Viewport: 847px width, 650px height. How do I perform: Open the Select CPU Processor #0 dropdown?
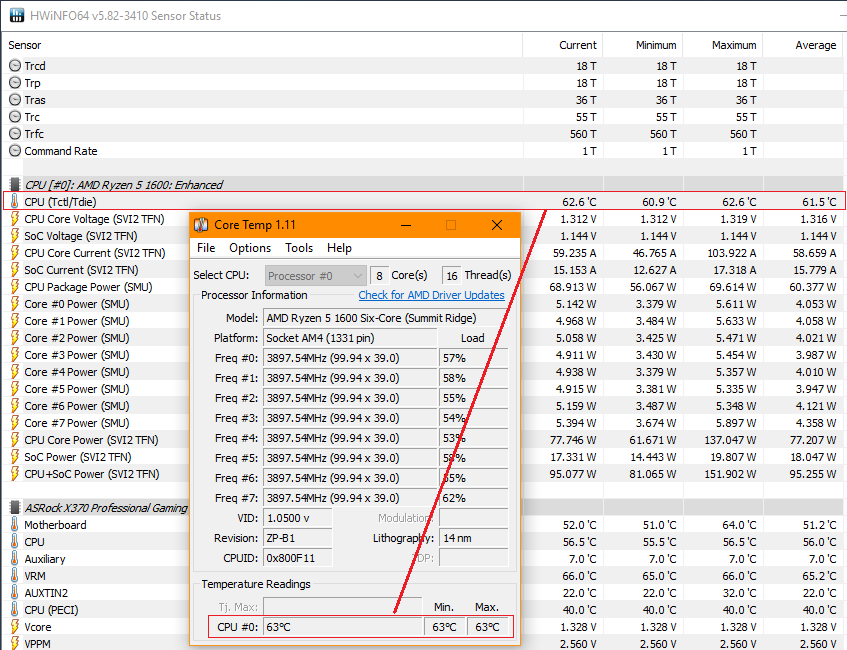315,276
